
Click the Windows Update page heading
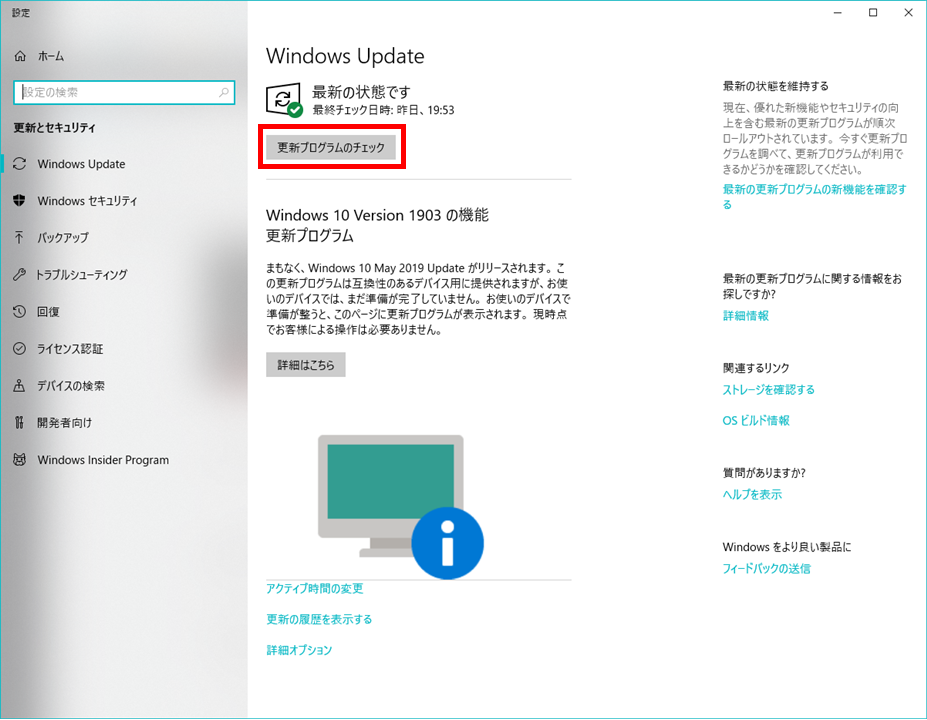pos(345,56)
